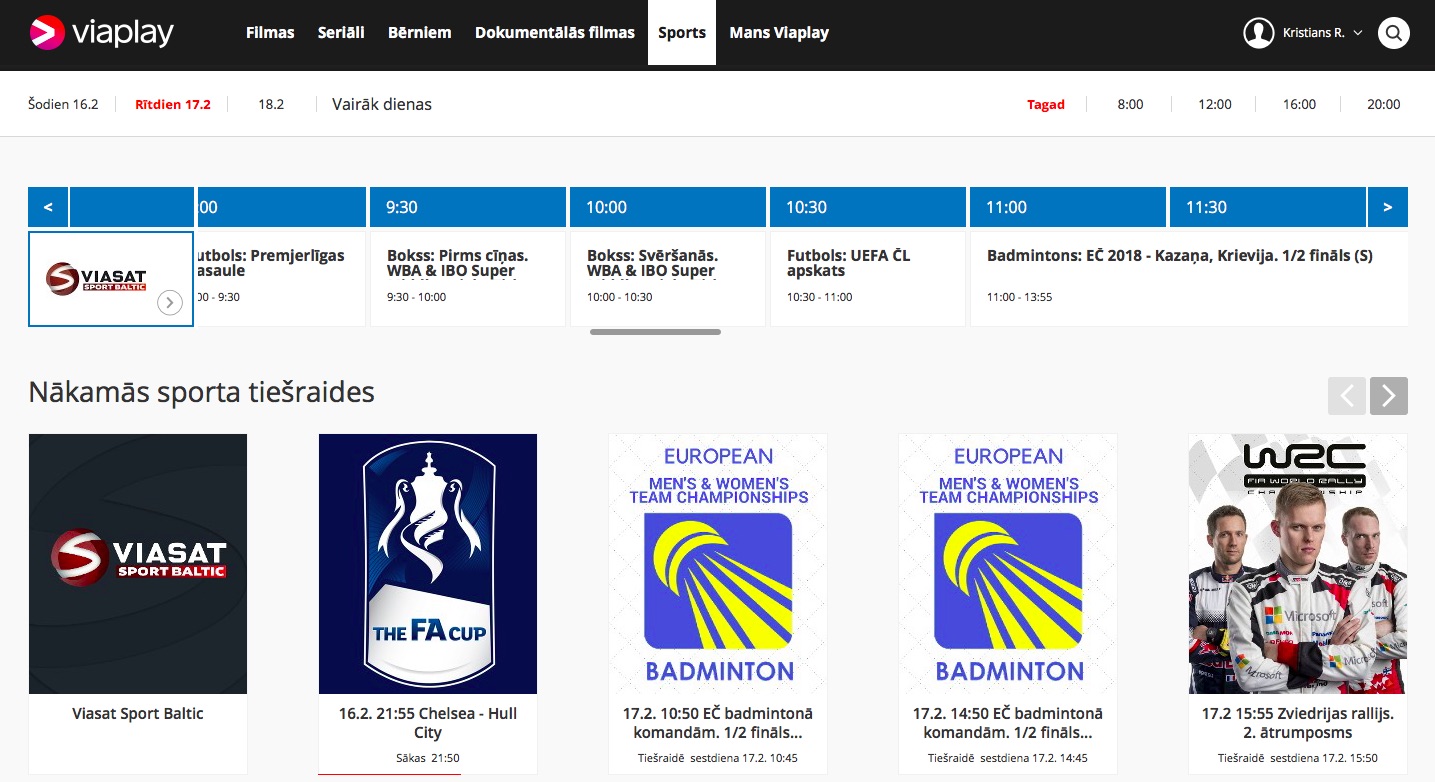Open the Viasat Sport Baltic poster
The image size is (1435, 782).
138,564
